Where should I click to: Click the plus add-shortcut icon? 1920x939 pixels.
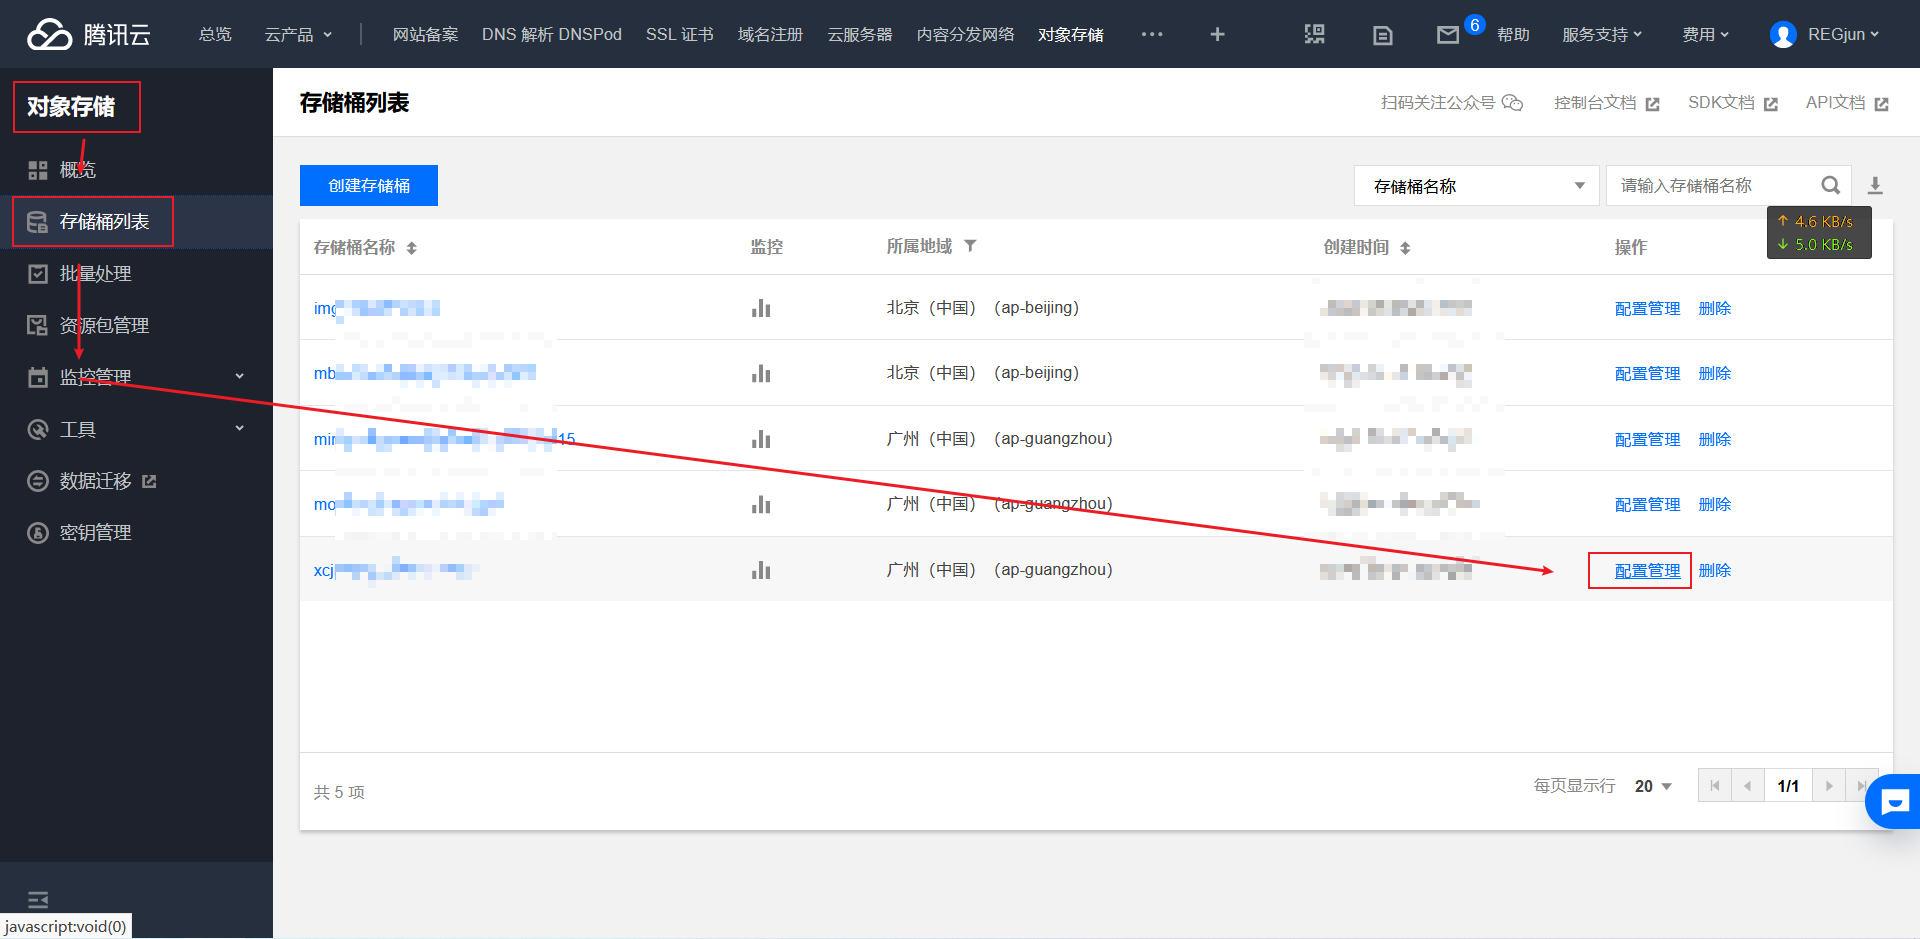pyautogui.click(x=1217, y=34)
